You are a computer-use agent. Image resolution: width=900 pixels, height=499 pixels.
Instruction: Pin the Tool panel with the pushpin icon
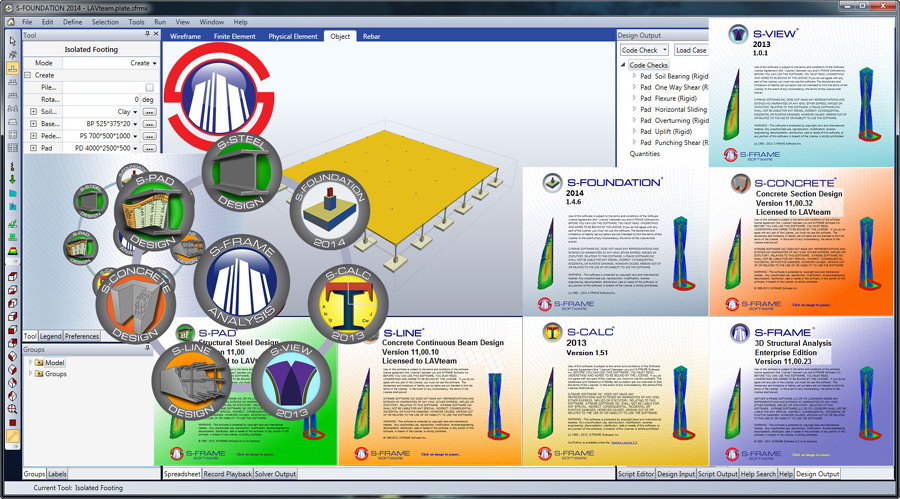147,34
